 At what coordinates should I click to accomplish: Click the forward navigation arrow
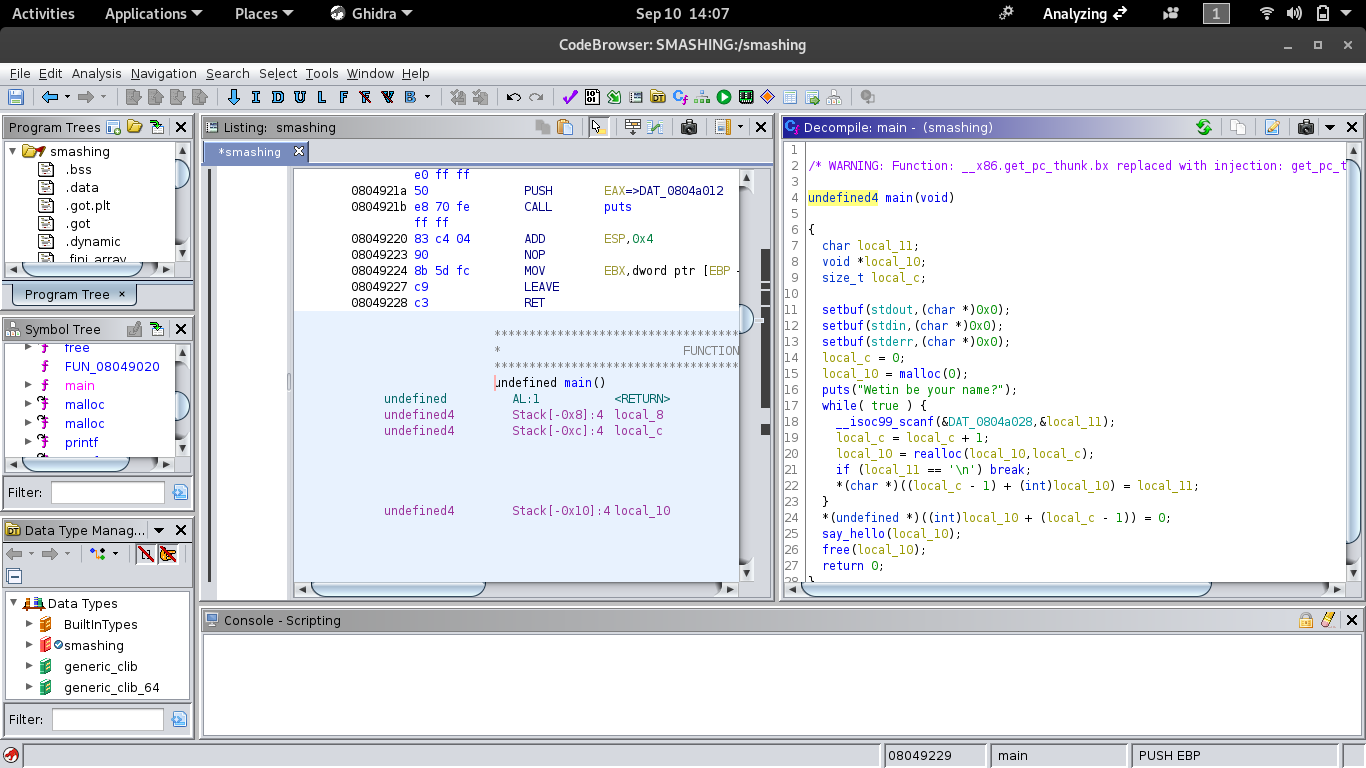click(86, 97)
